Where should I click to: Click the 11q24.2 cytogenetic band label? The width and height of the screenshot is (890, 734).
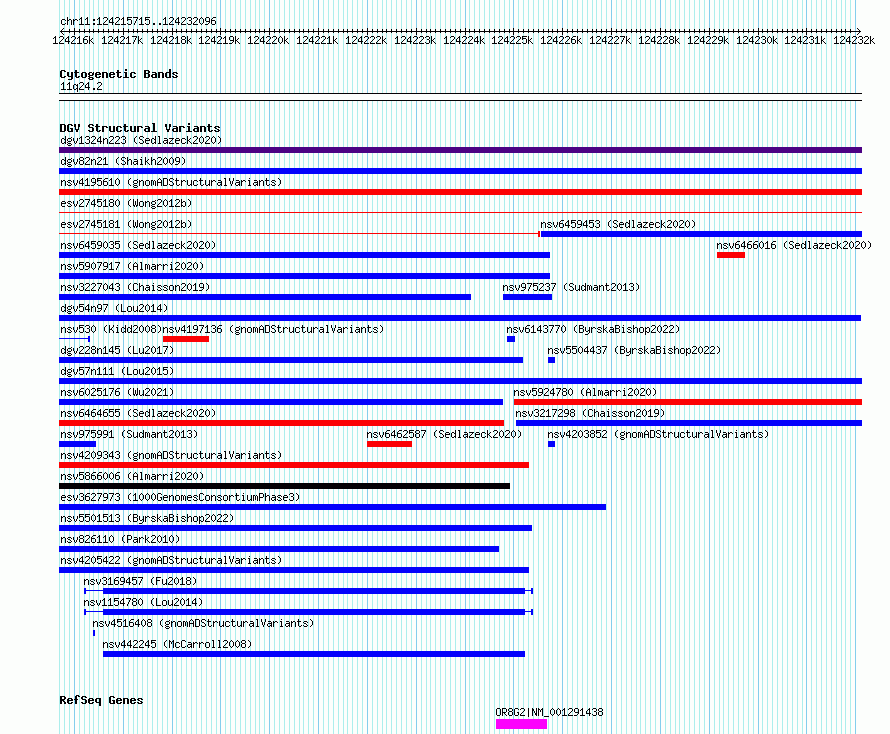tap(81, 86)
